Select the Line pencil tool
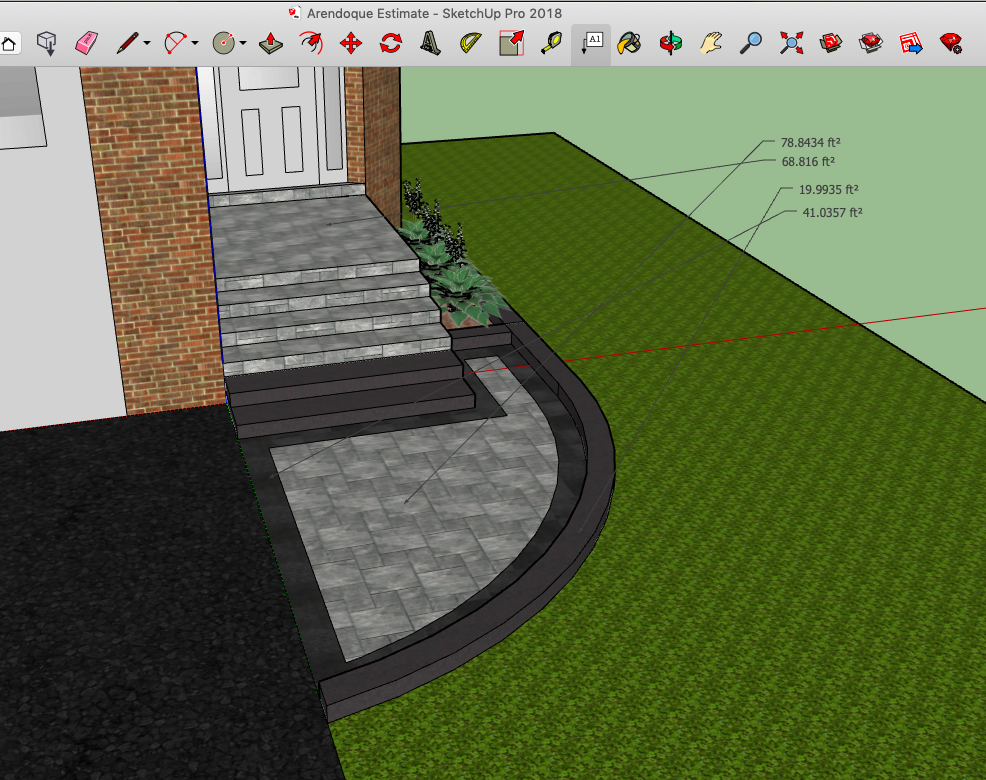Viewport: 986px width, 780px height. pos(128,43)
